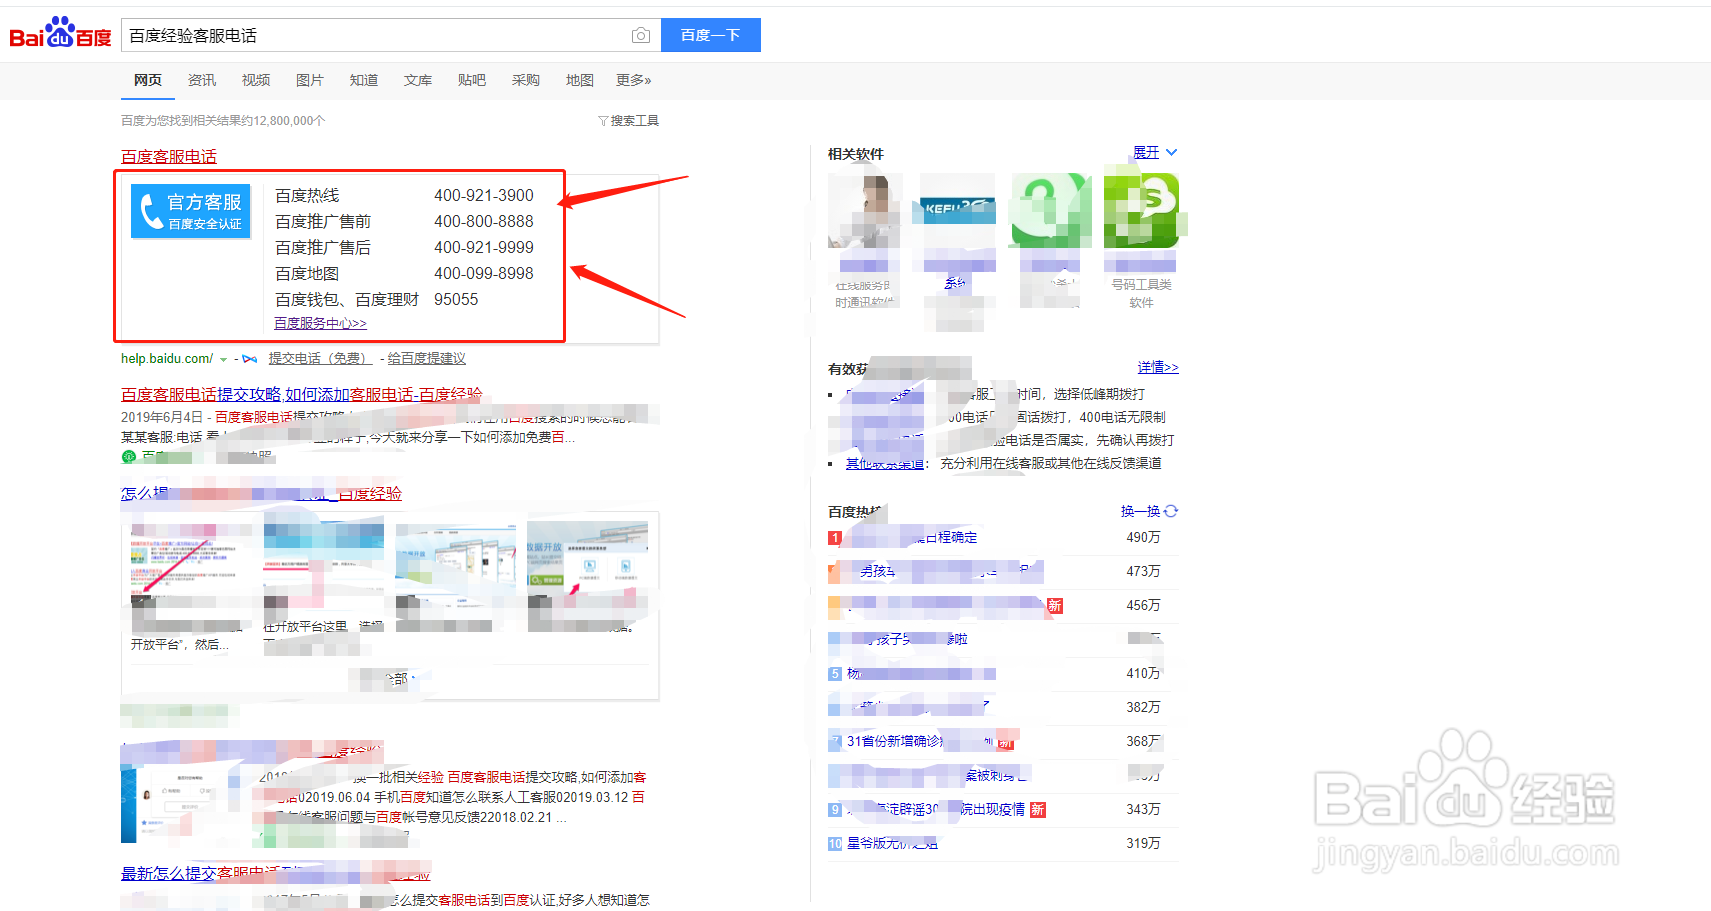The image size is (1711, 911).
Task: Open the 资讯 tab
Action: pos(202,80)
